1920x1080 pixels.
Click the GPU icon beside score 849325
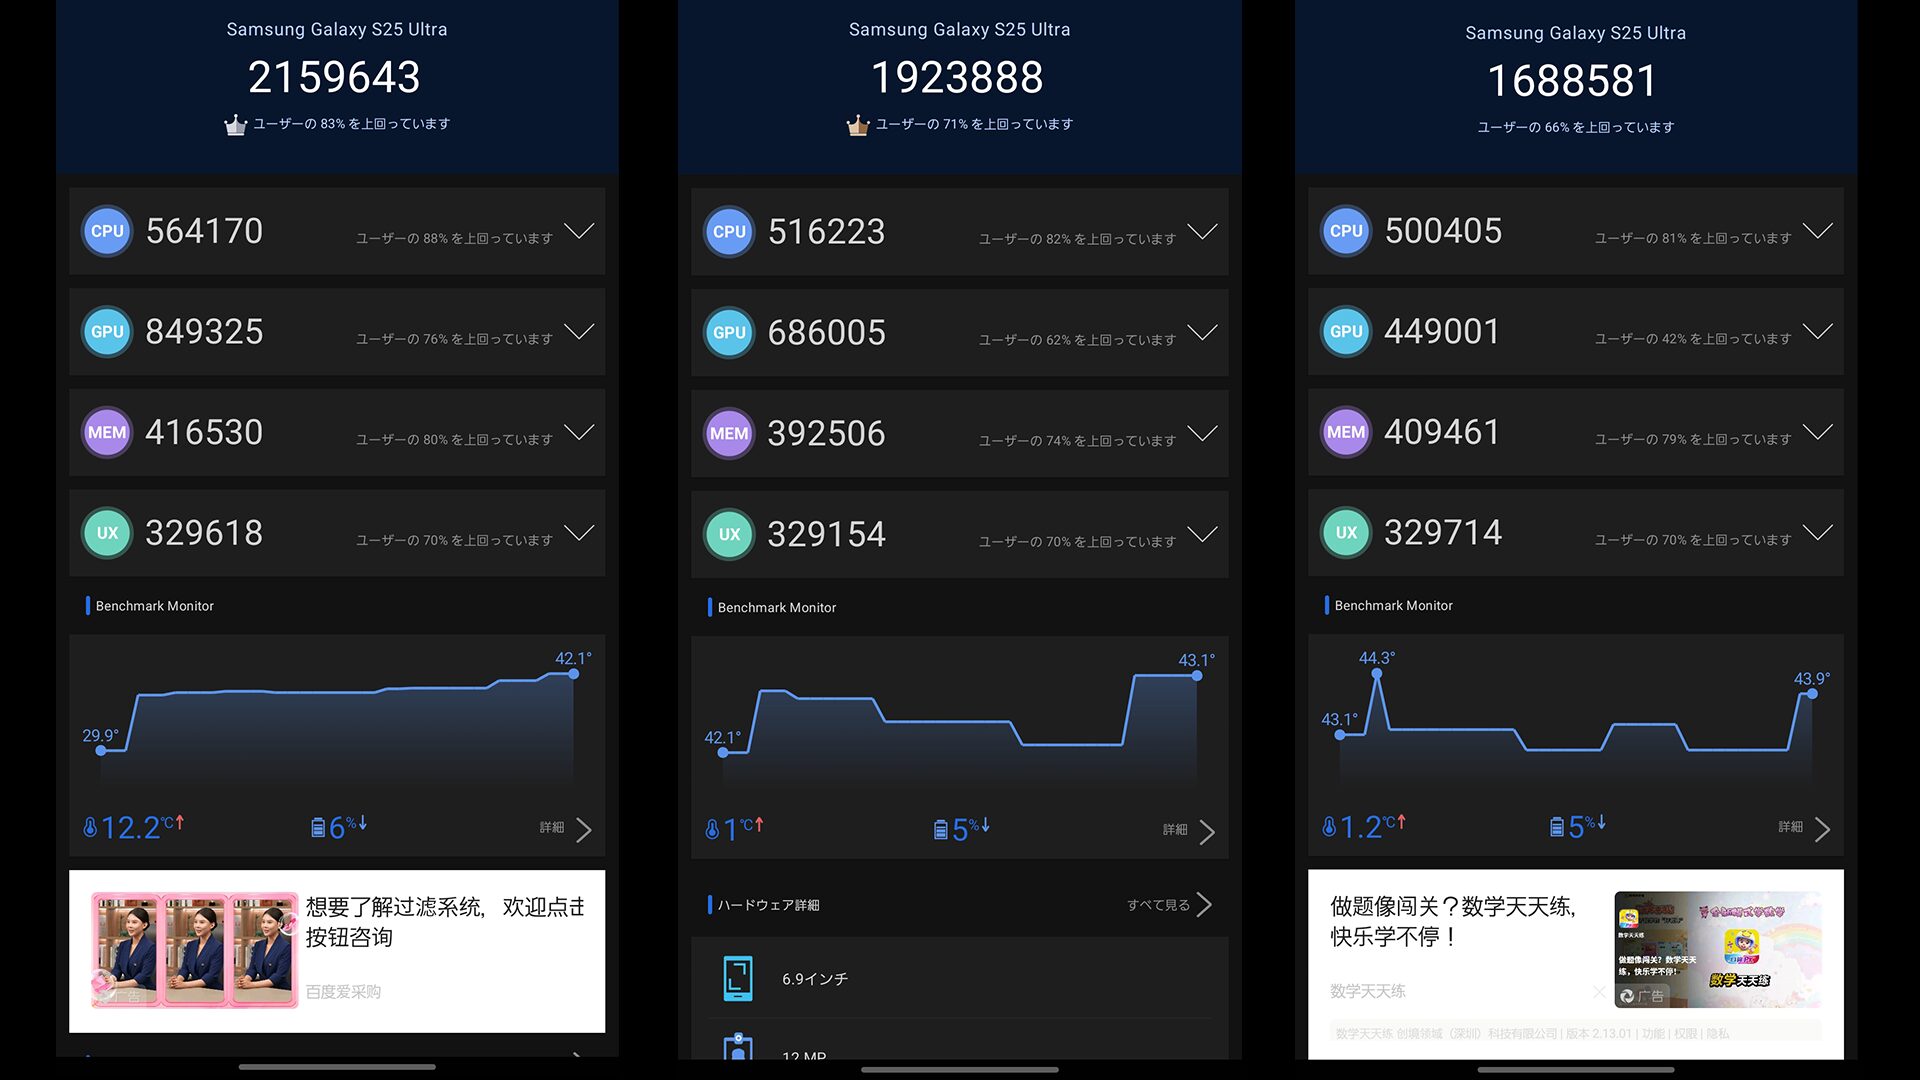click(x=107, y=332)
